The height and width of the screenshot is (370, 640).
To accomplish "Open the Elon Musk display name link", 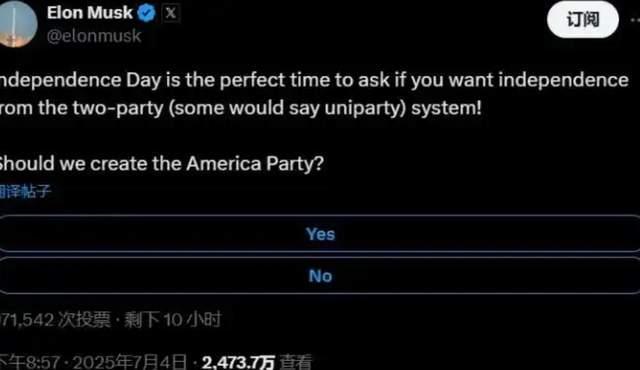I will [x=90, y=13].
